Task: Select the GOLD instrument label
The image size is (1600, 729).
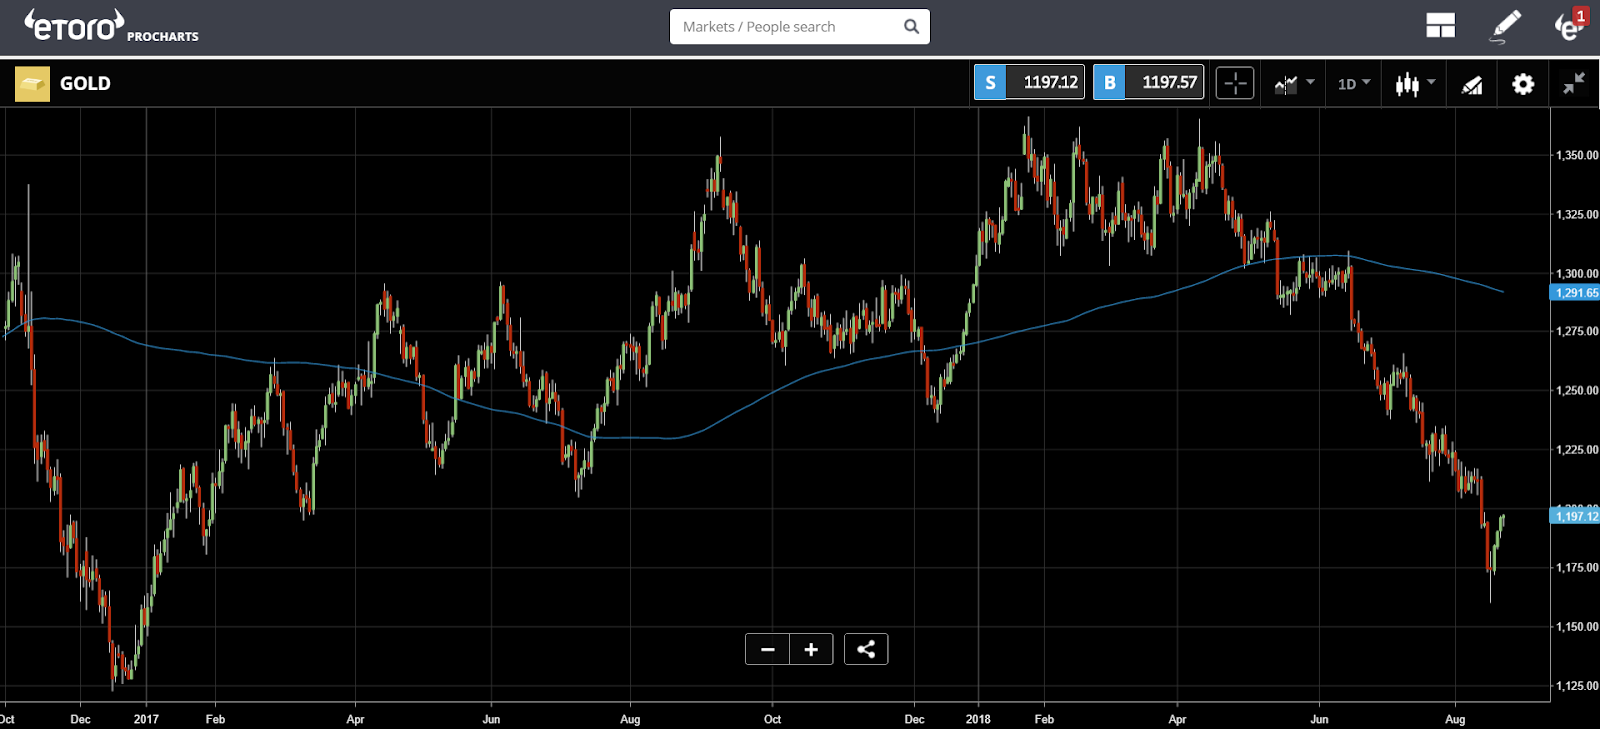Action: pyautogui.click(x=85, y=84)
